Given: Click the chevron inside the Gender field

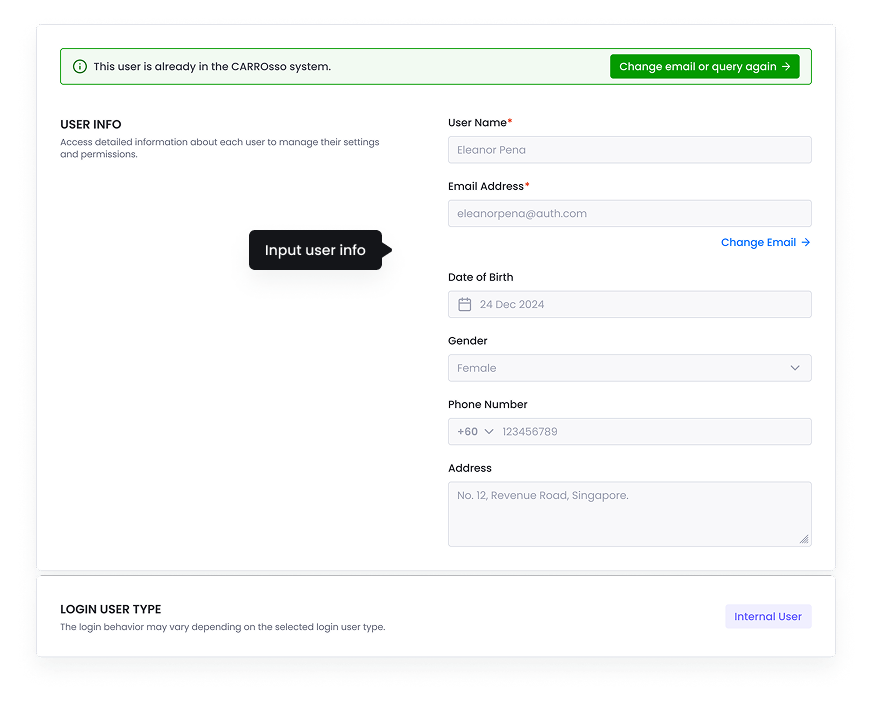Looking at the screenshot, I should pos(795,368).
